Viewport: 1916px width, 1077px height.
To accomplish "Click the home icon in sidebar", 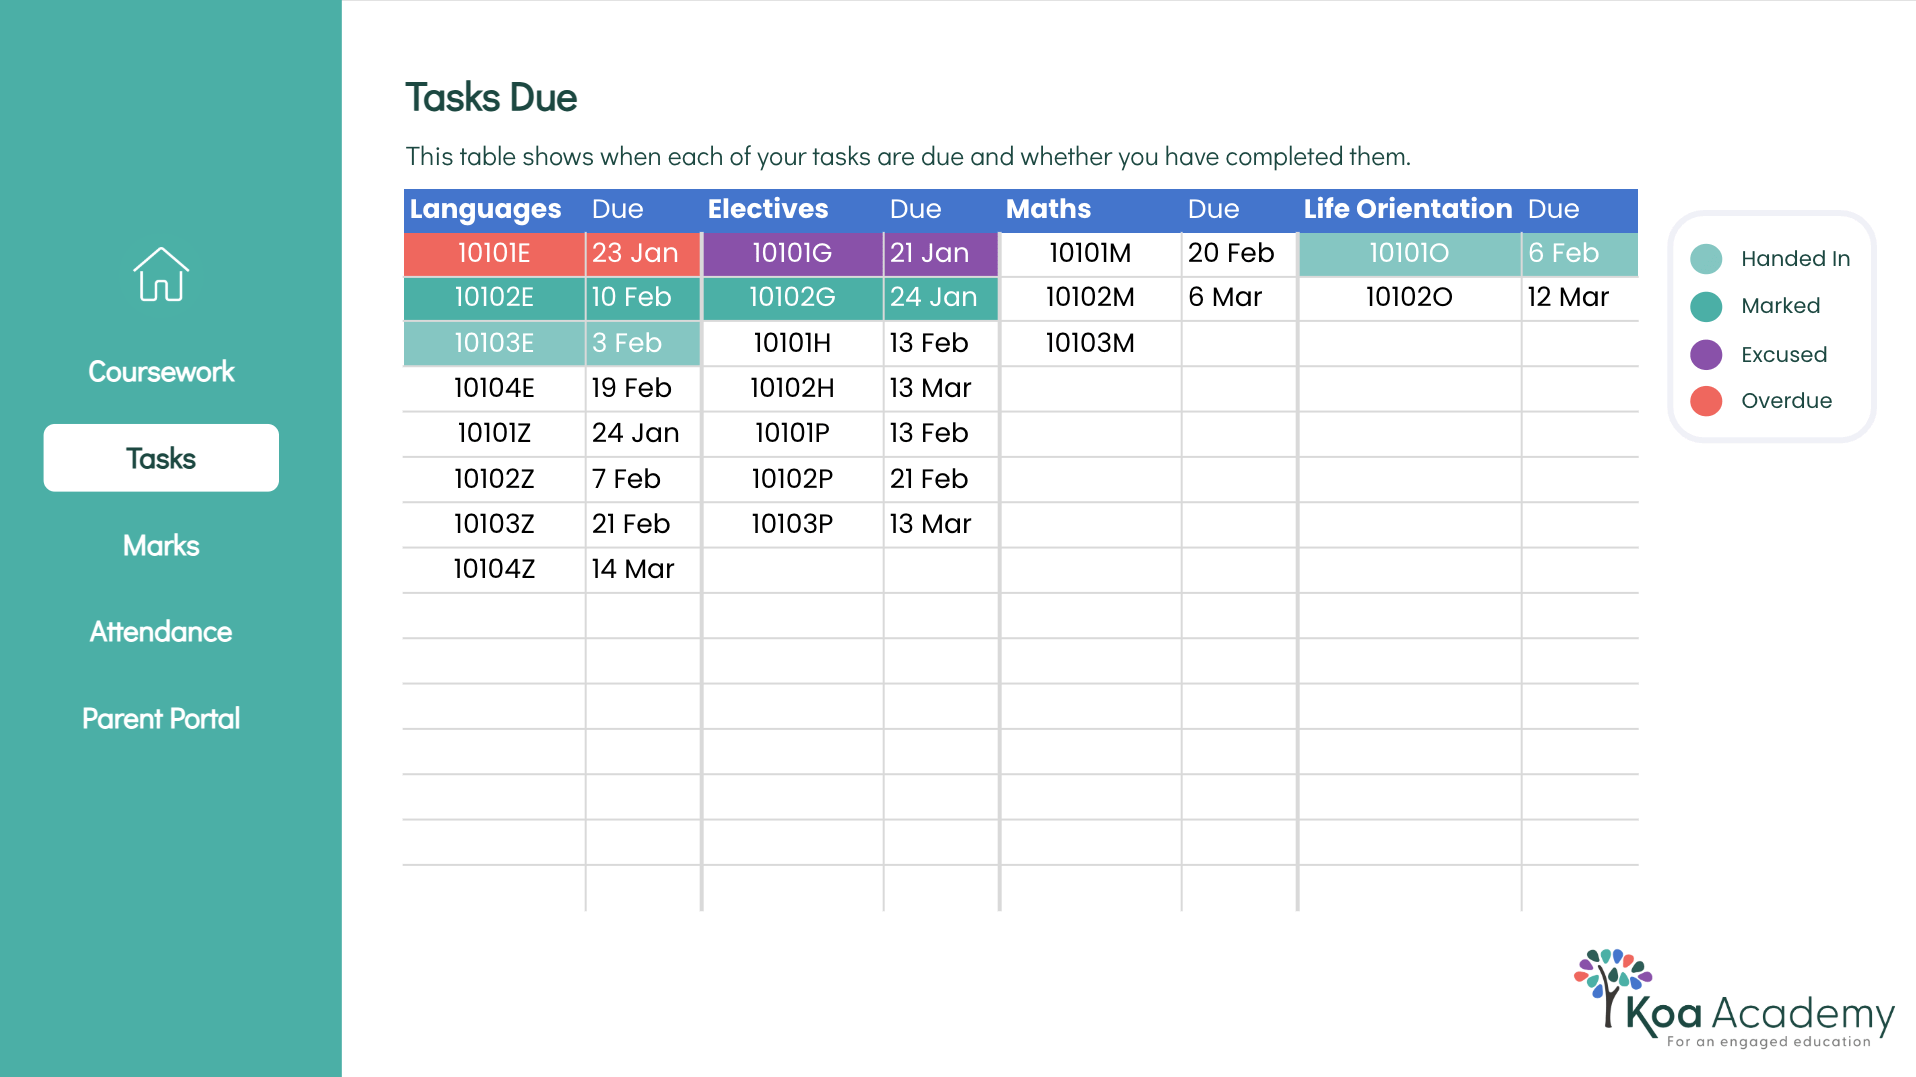I will click(x=161, y=274).
